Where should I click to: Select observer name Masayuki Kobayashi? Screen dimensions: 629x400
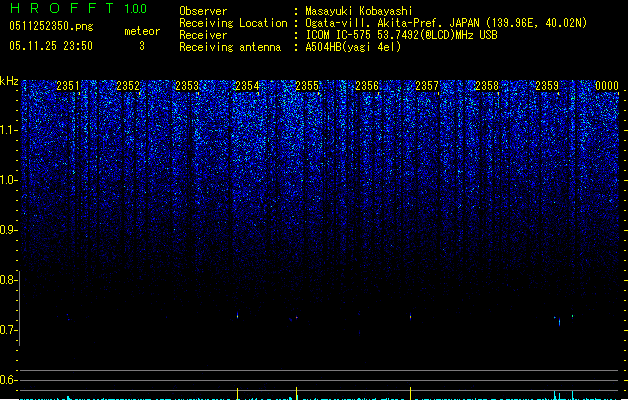[359, 11]
